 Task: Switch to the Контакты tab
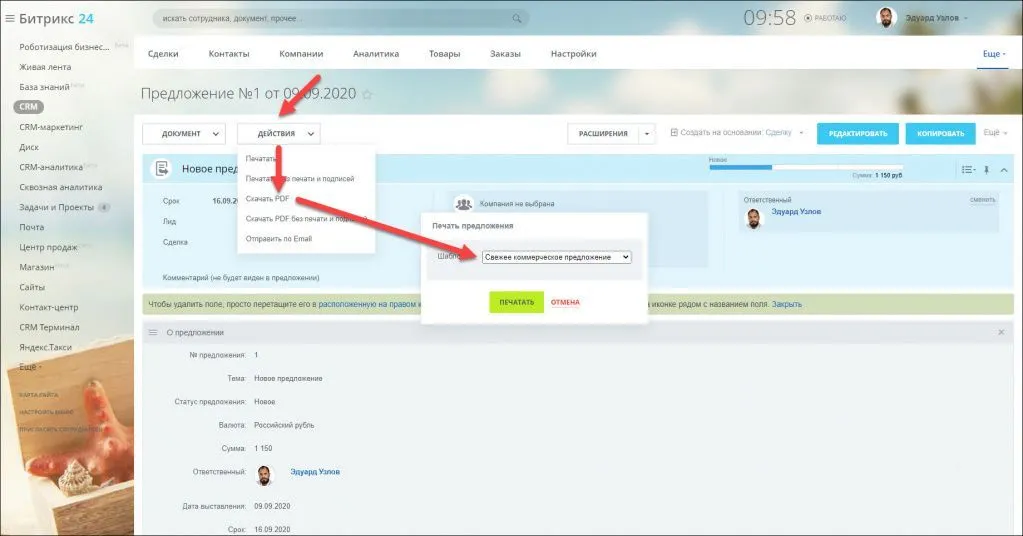[229, 54]
